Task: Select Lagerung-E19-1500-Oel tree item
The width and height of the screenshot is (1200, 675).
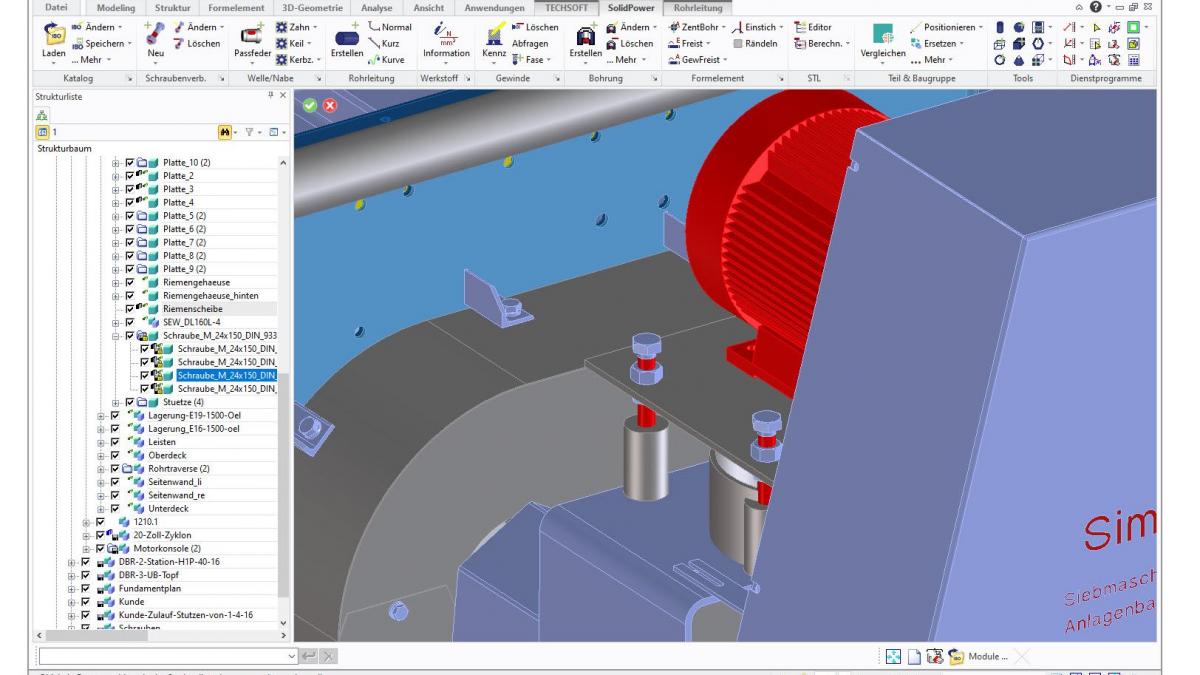Action: pyautogui.click(x=194, y=415)
